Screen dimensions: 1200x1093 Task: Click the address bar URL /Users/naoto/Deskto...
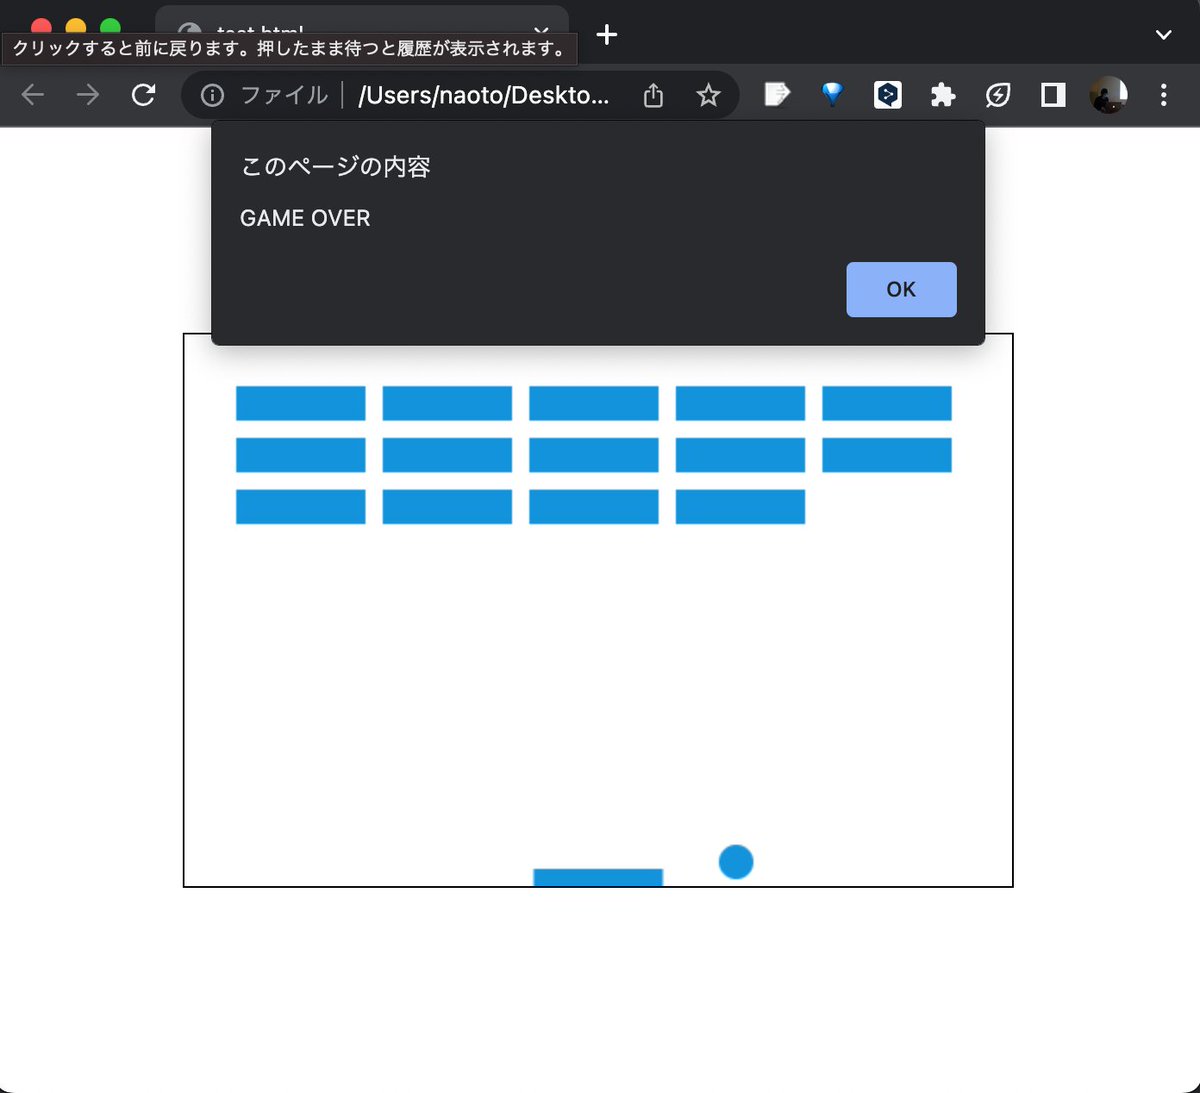pyautogui.click(x=484, y=95)
